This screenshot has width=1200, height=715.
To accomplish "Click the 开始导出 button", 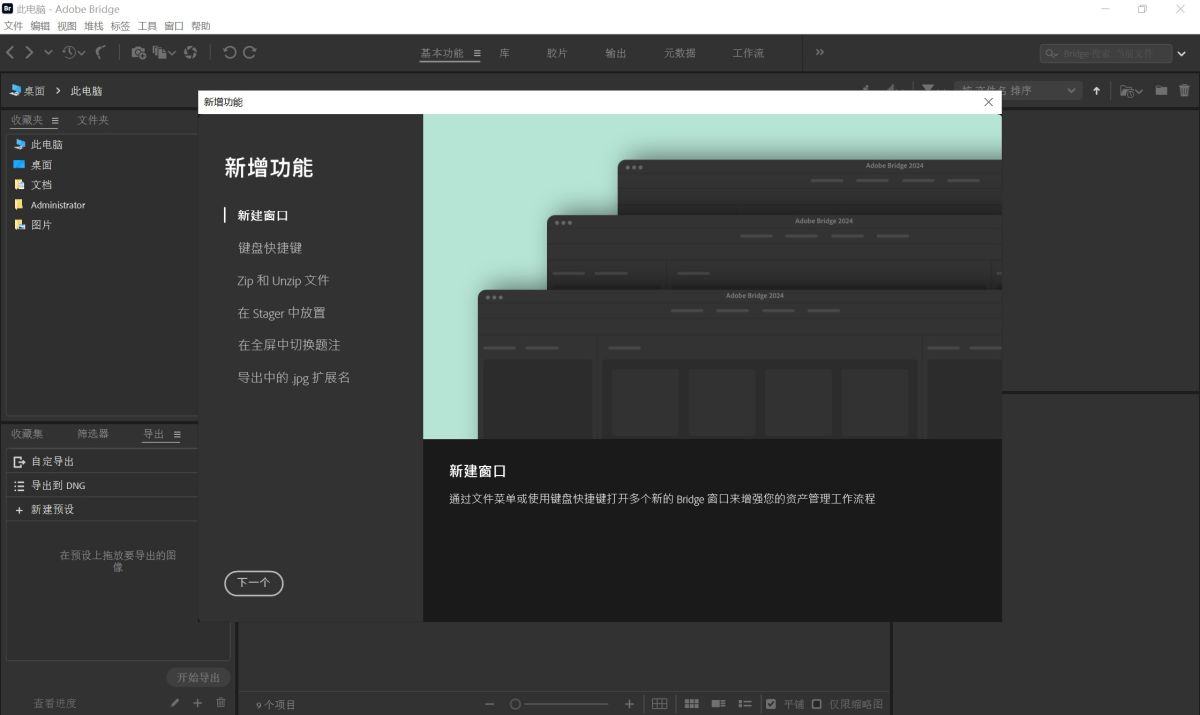I will click(198, 677).
